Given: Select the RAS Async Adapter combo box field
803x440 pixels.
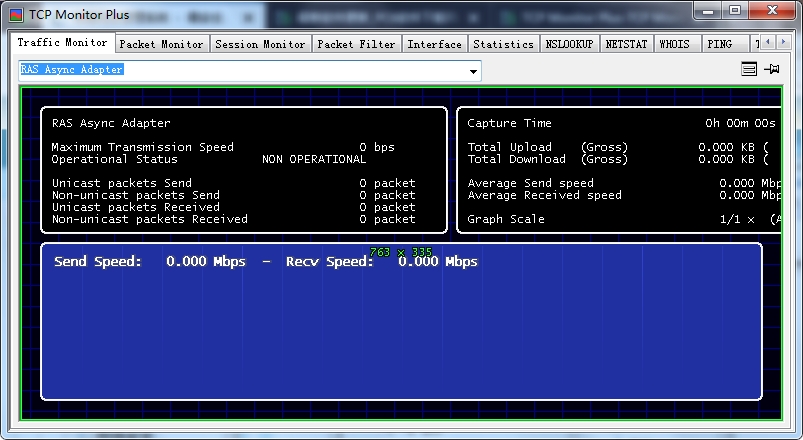Looking at the screenshot, I should pyautogui.click(x=250, y=71).
